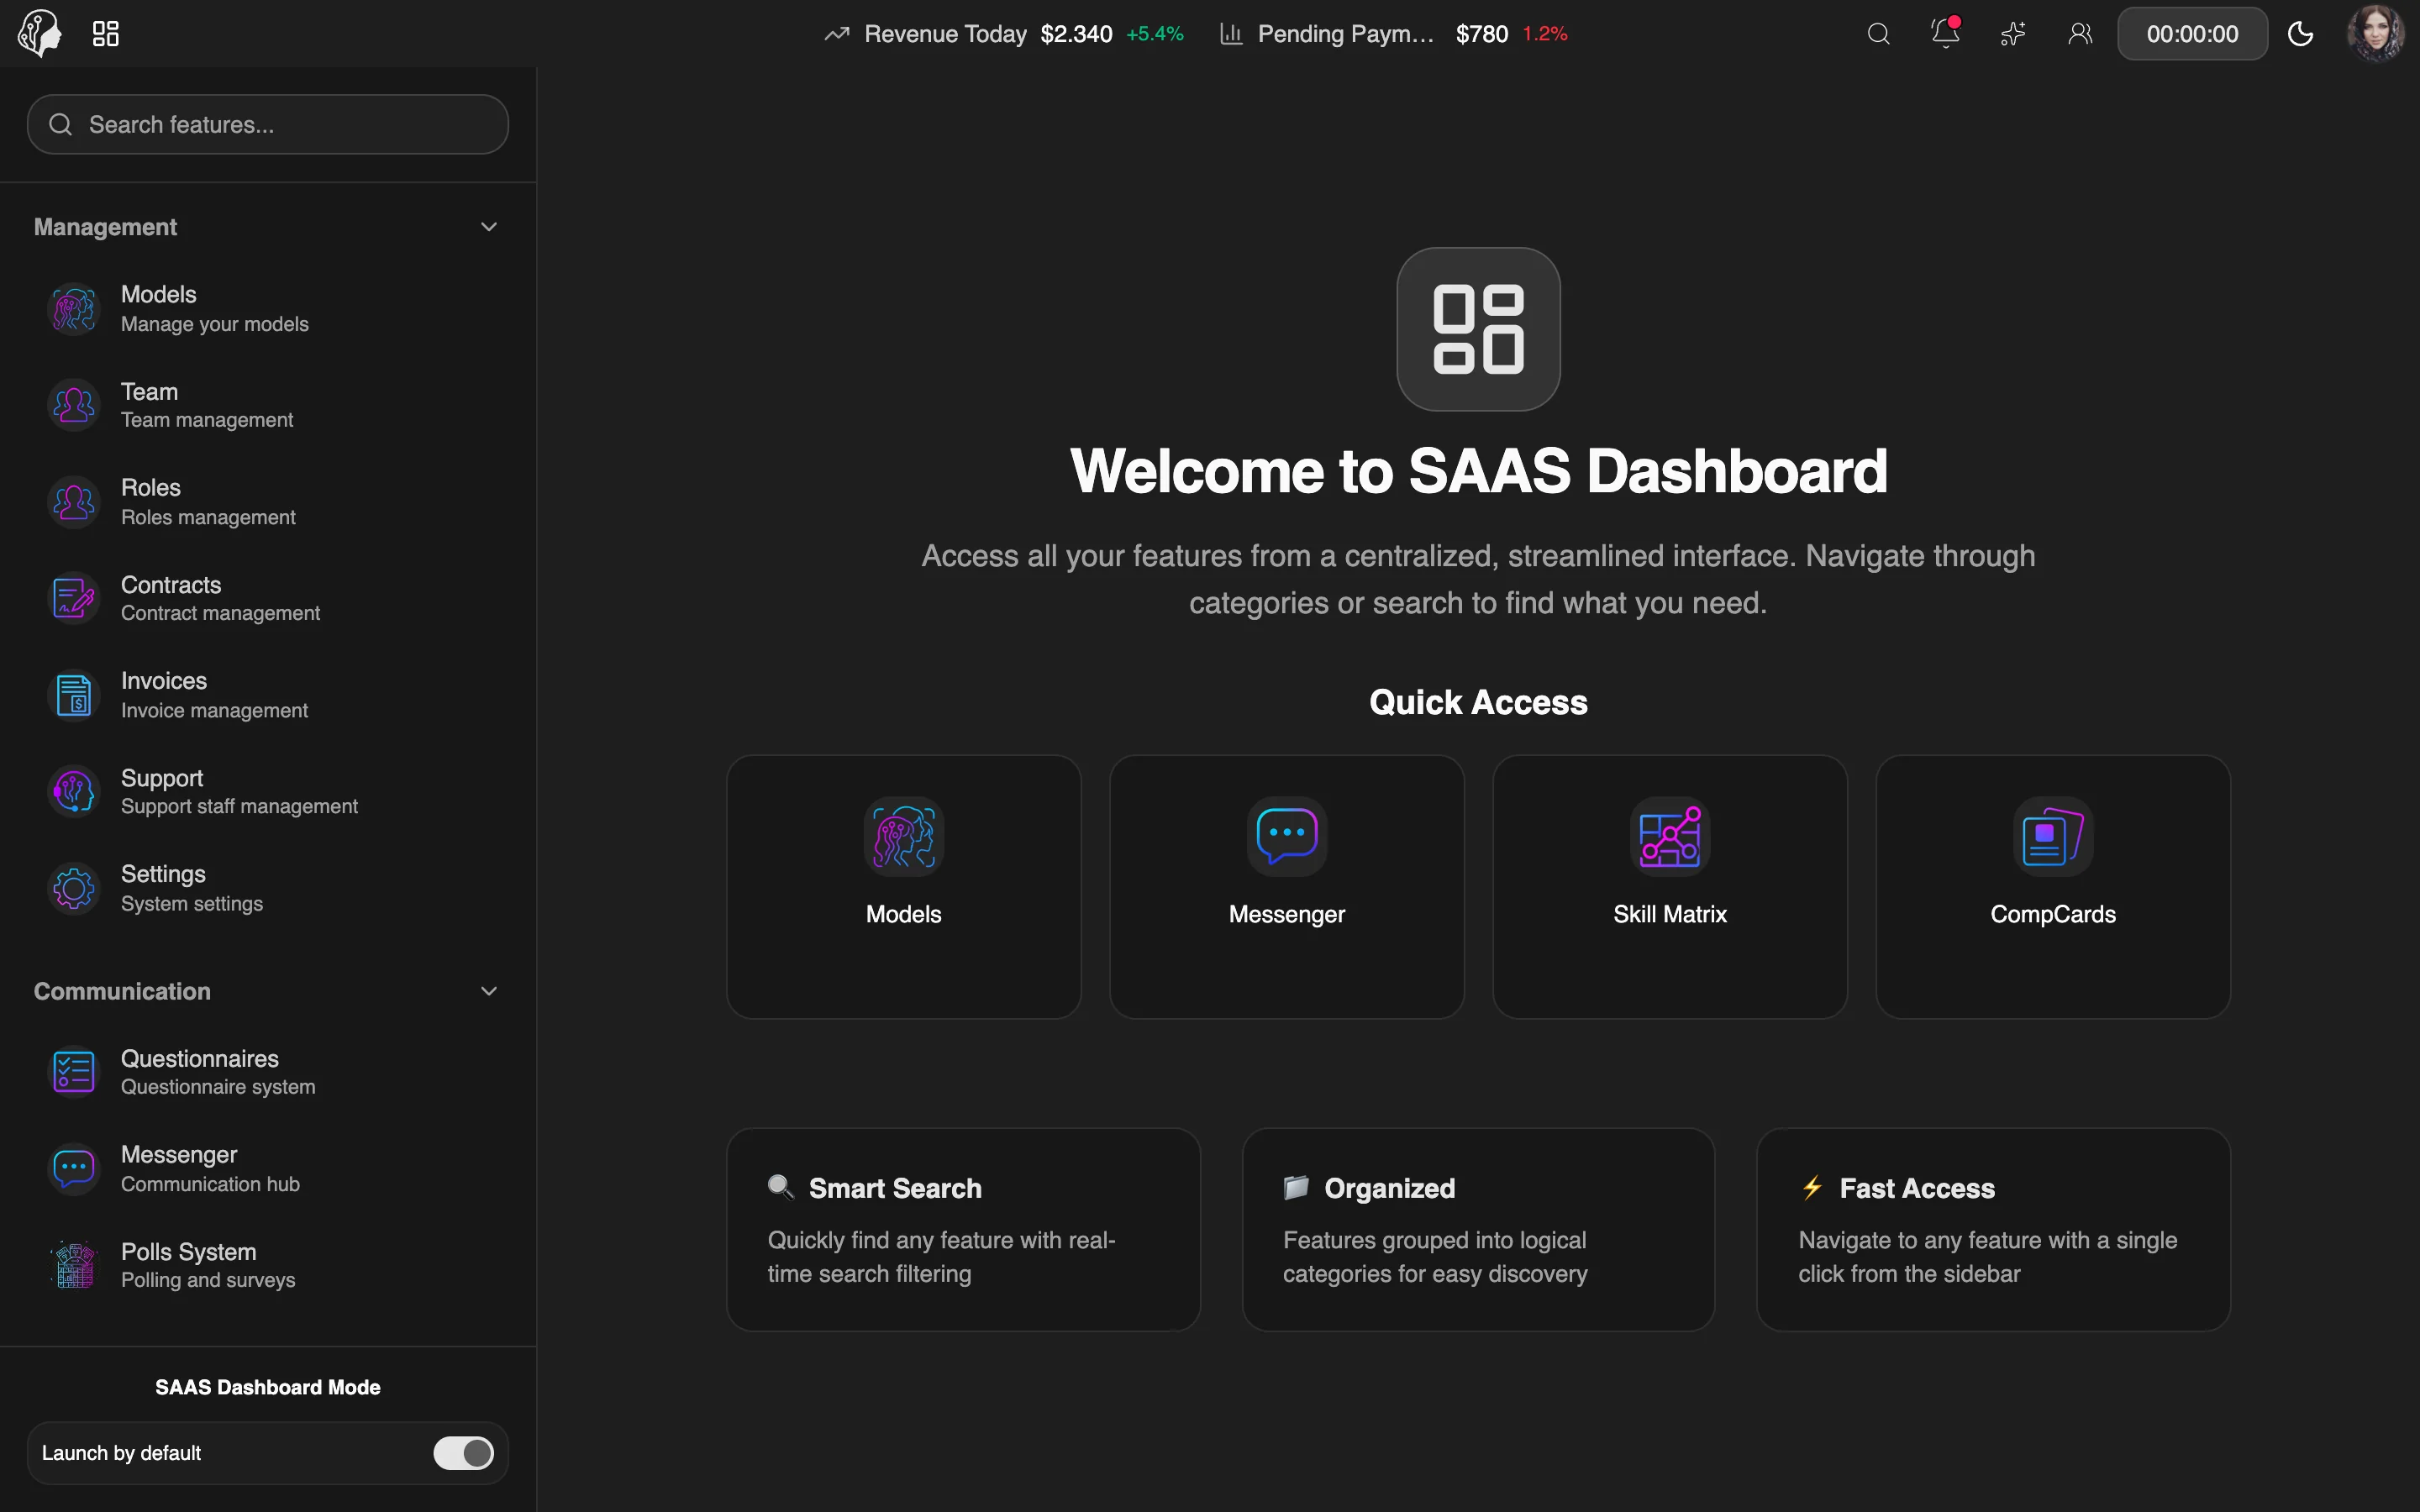Viewport: 2420px width, 1512px height.
Task: Click the Organized info card
Action: pos(1478,1229)
